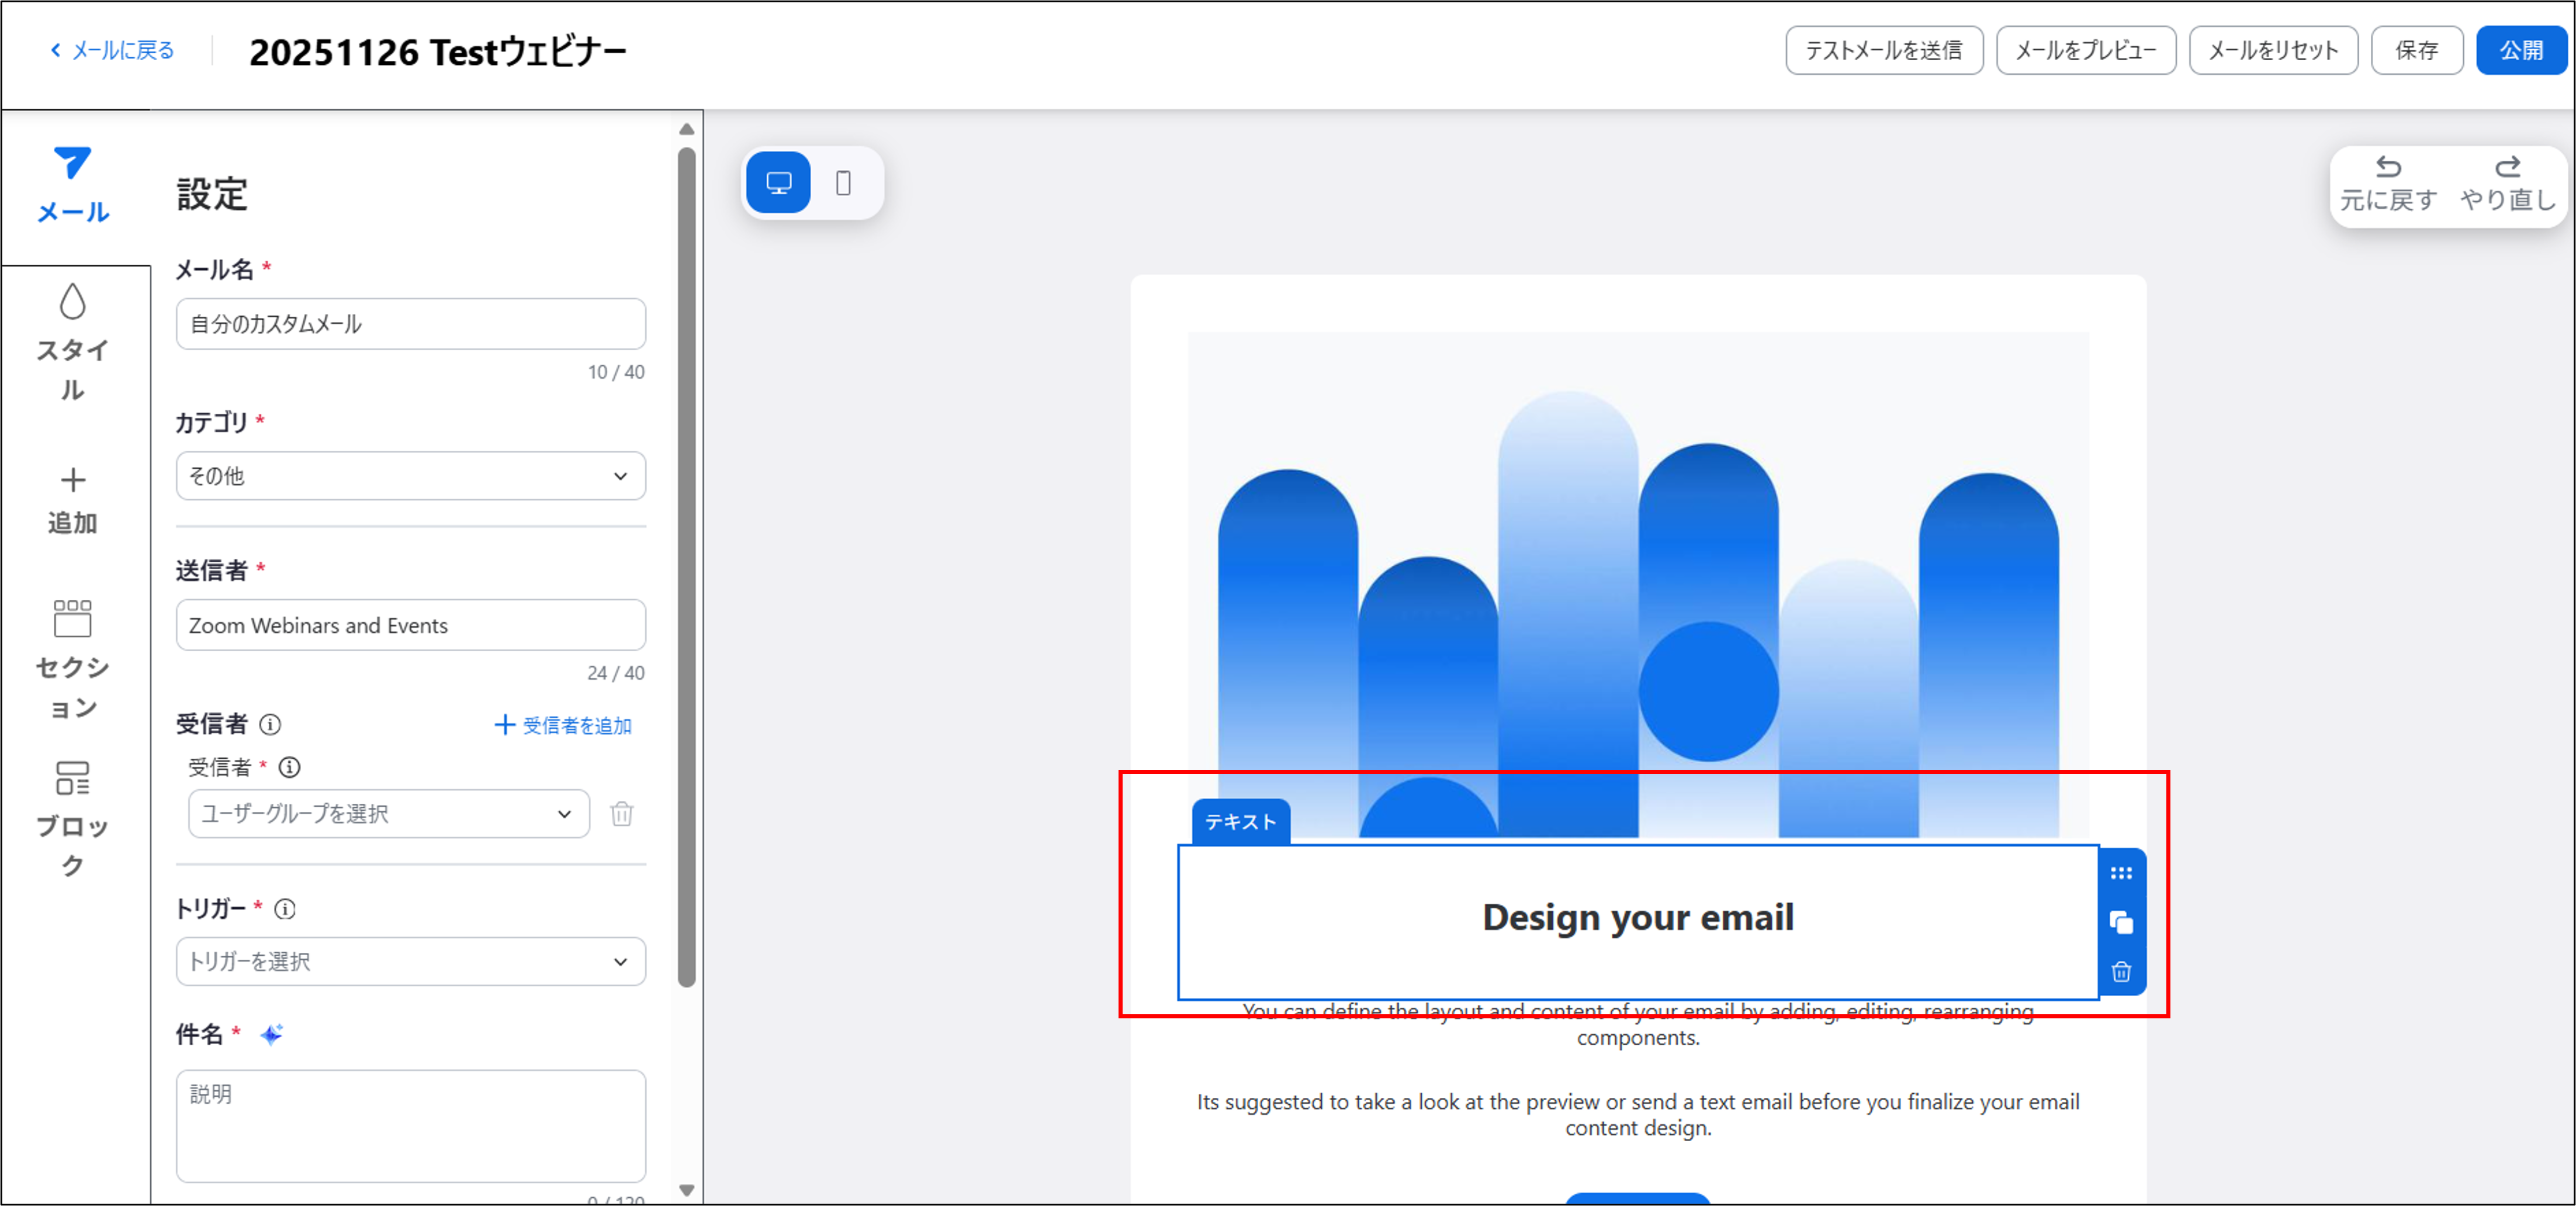Click the 送信者 input field

click(410, 625)
